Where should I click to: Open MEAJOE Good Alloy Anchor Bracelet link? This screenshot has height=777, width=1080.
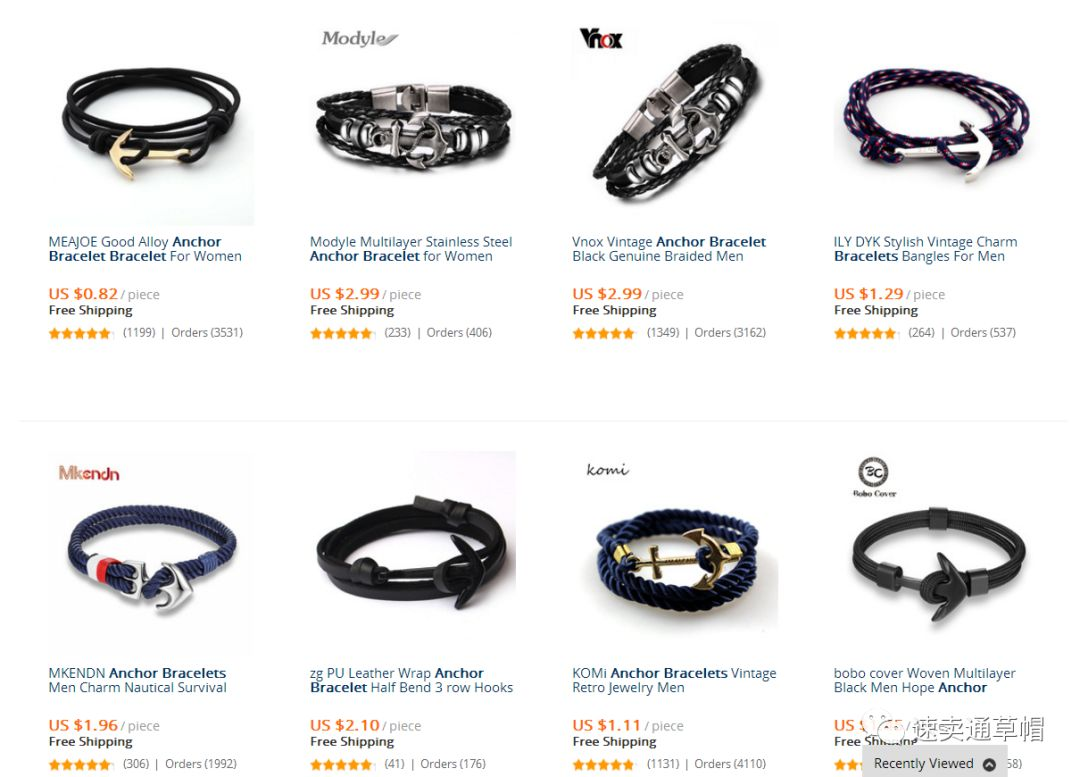tap(145, 249)
